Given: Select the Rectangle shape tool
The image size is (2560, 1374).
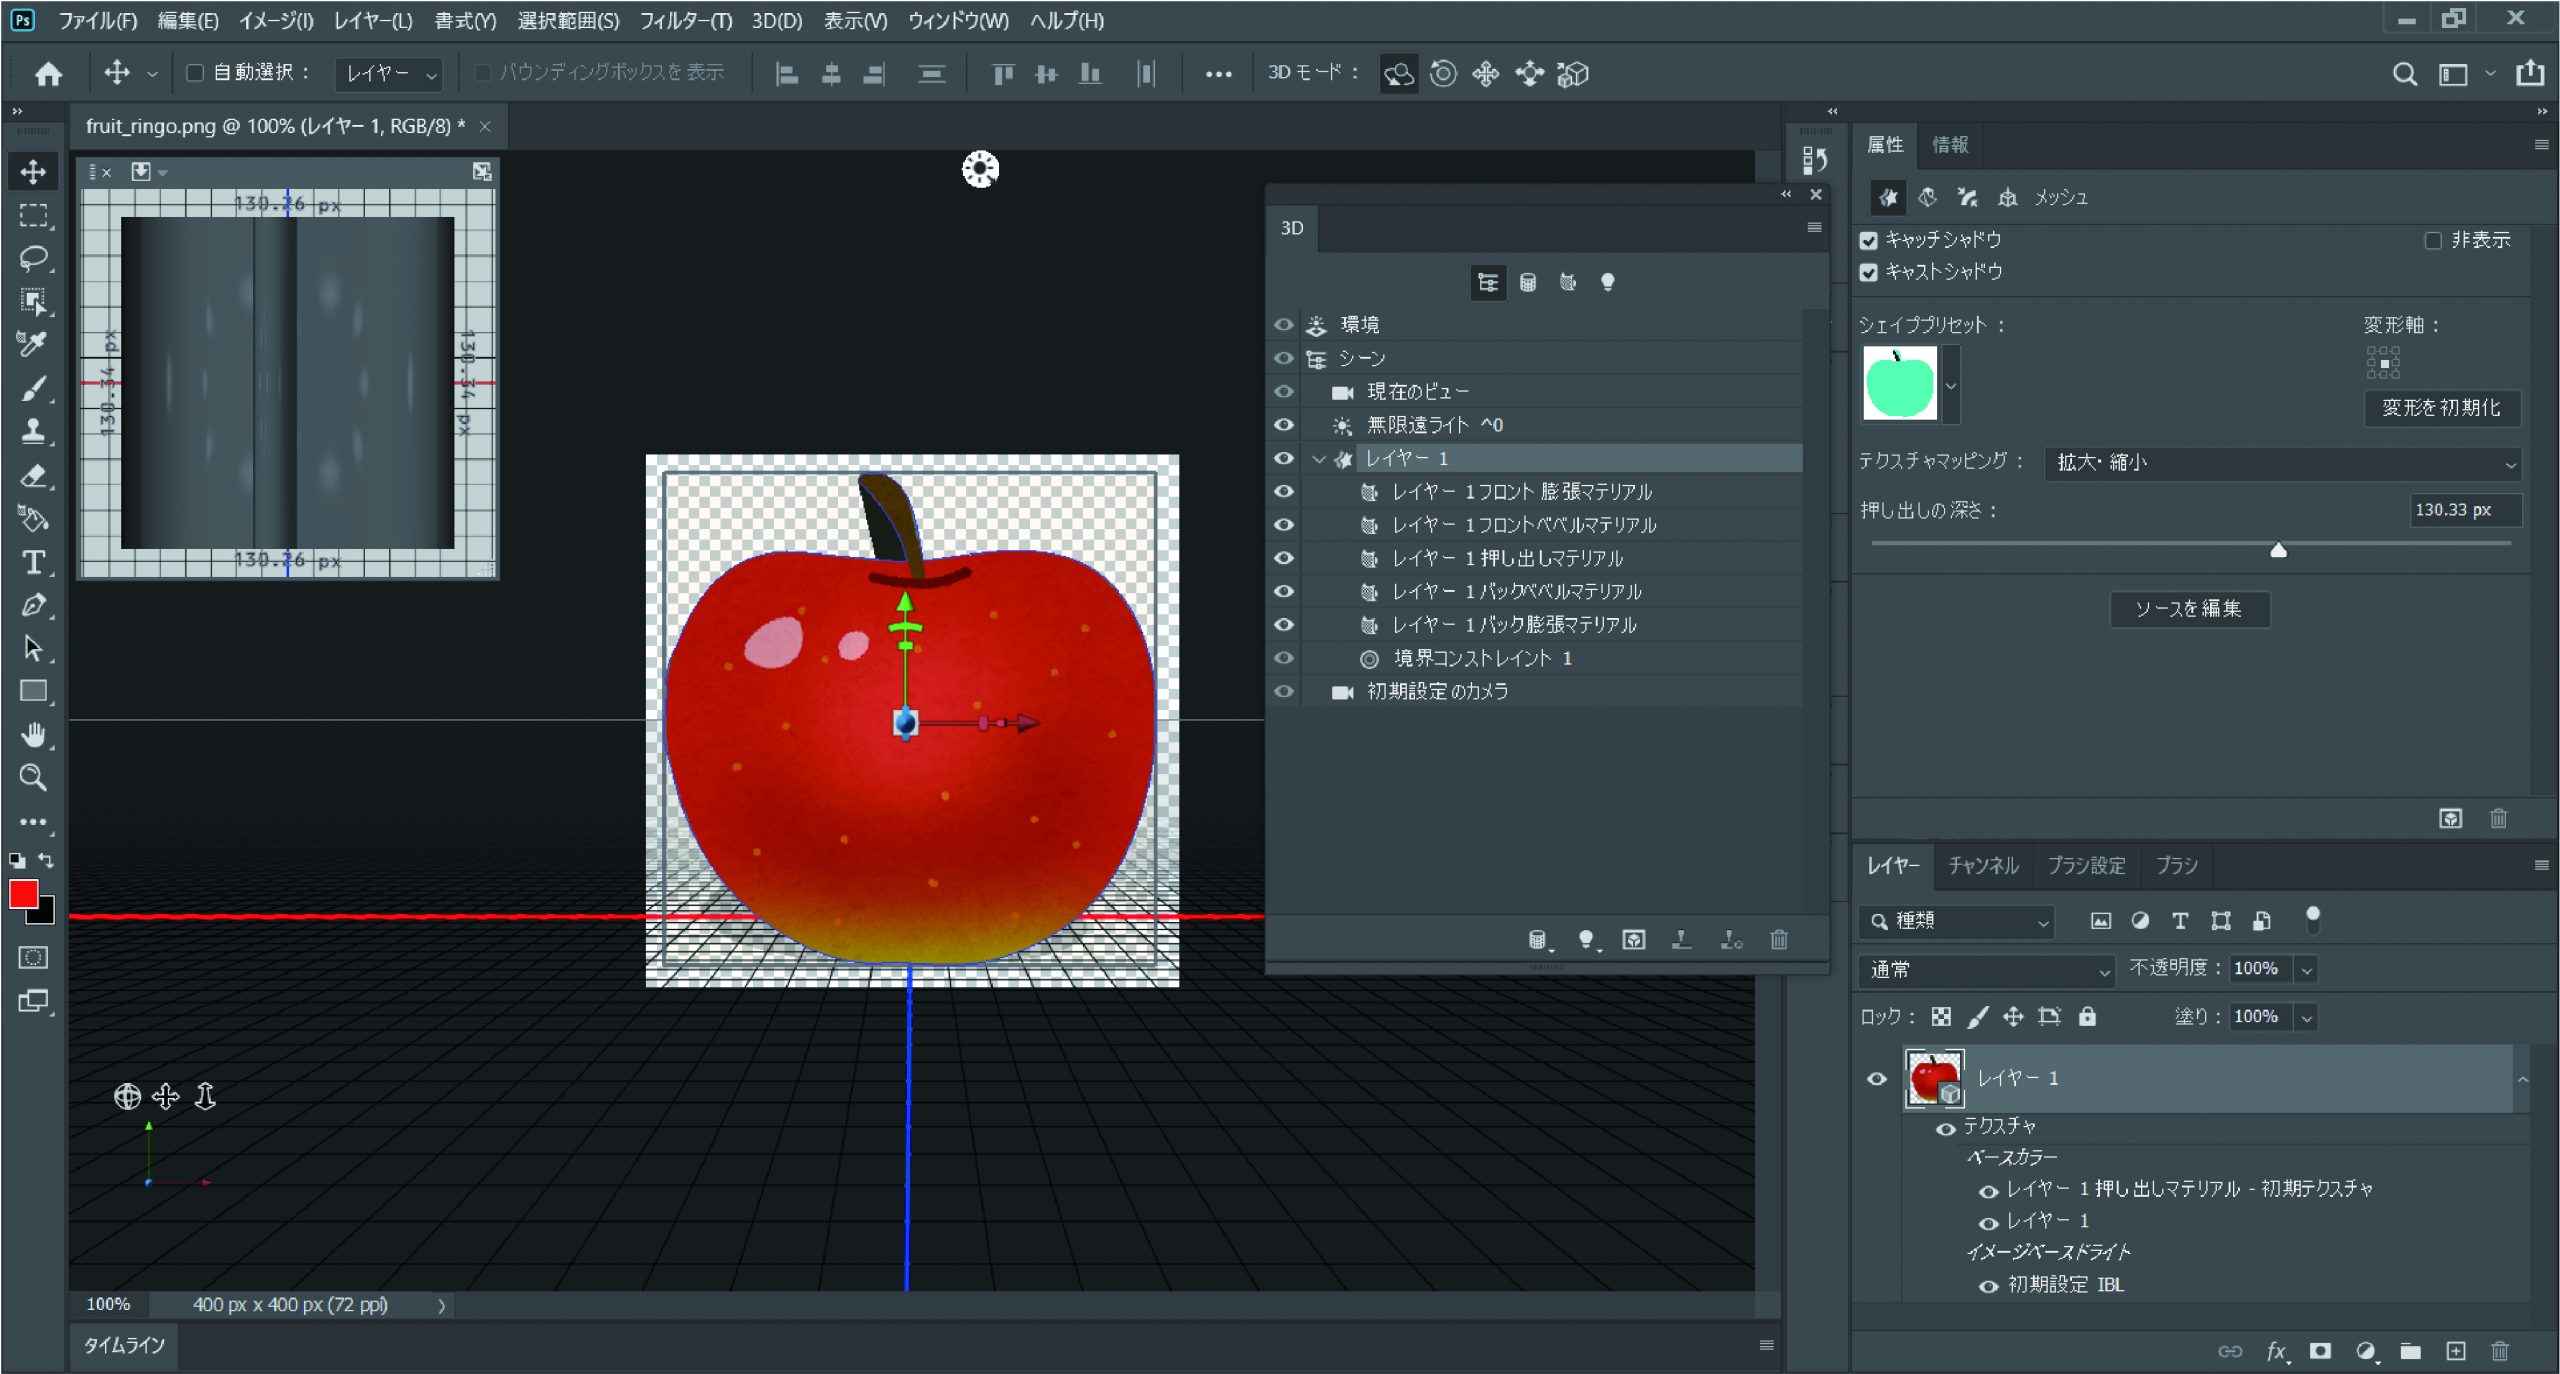Looking at the screenshot, I should (x=33, y=691).
